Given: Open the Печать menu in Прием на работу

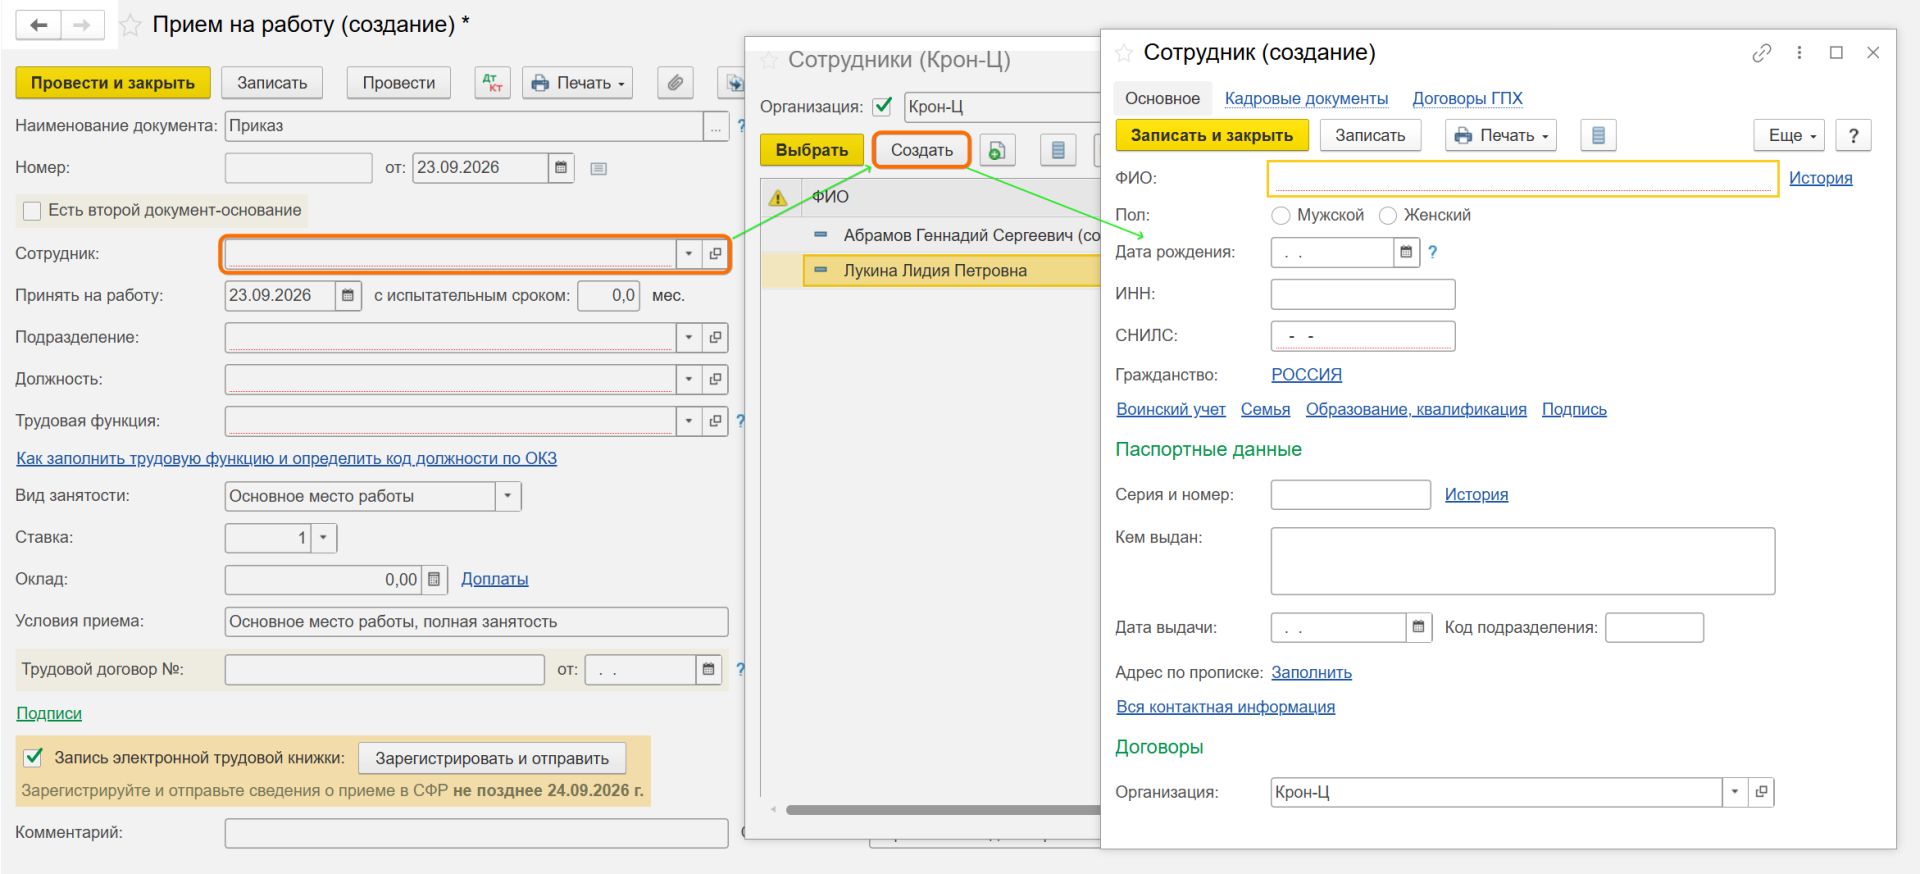Looking at the screenshot, I should coord(578,83).
